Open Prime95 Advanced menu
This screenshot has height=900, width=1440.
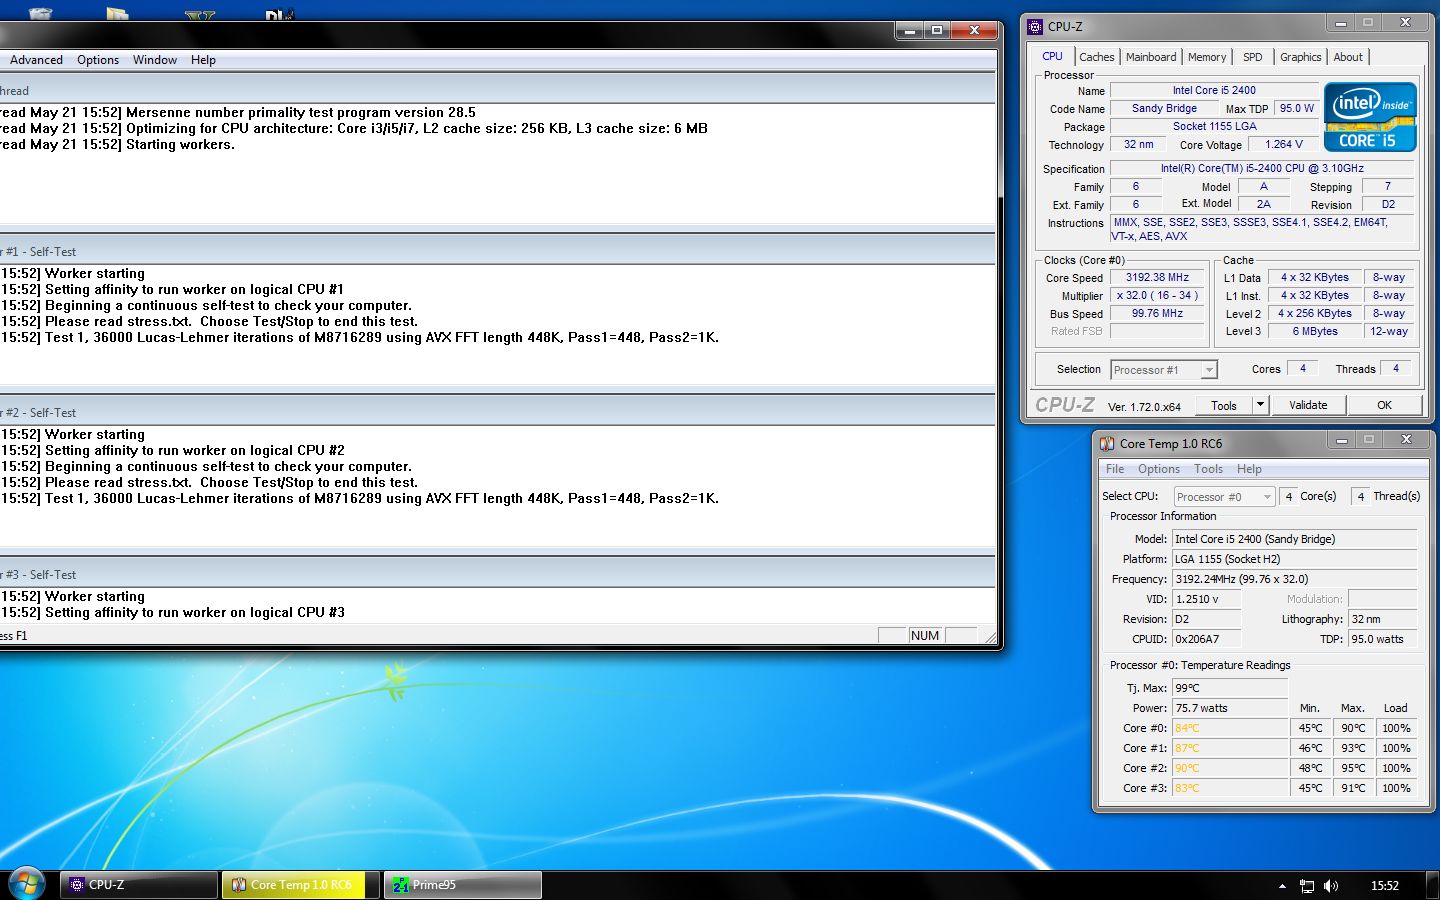coord(36,60)
